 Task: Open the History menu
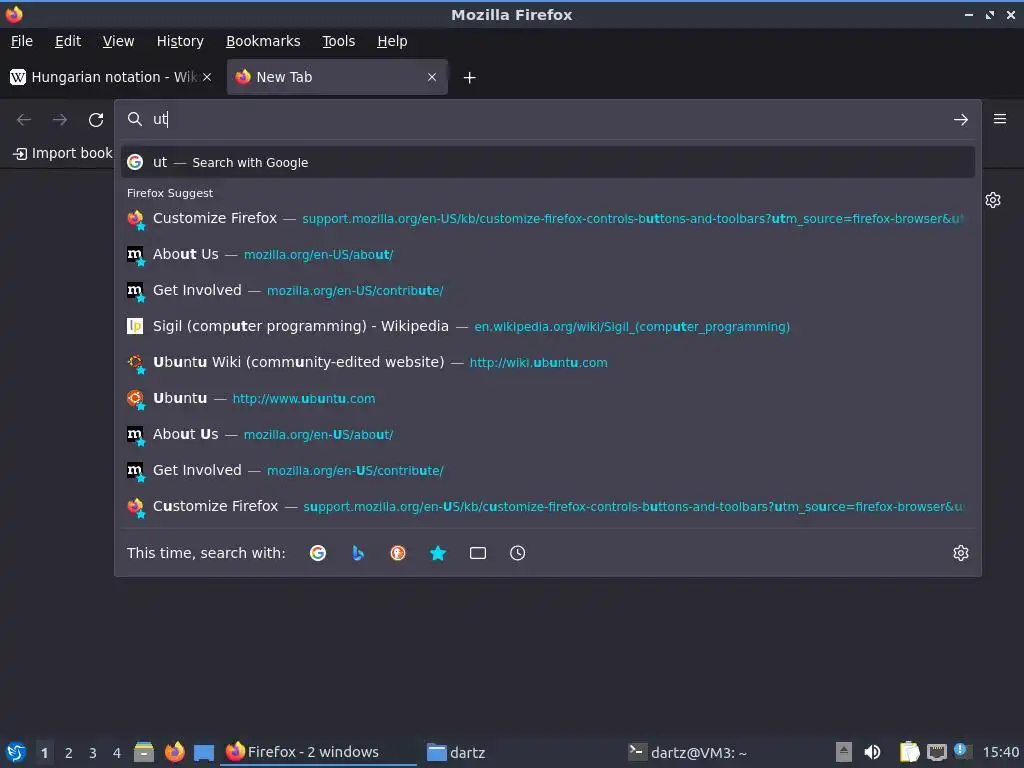180,41
